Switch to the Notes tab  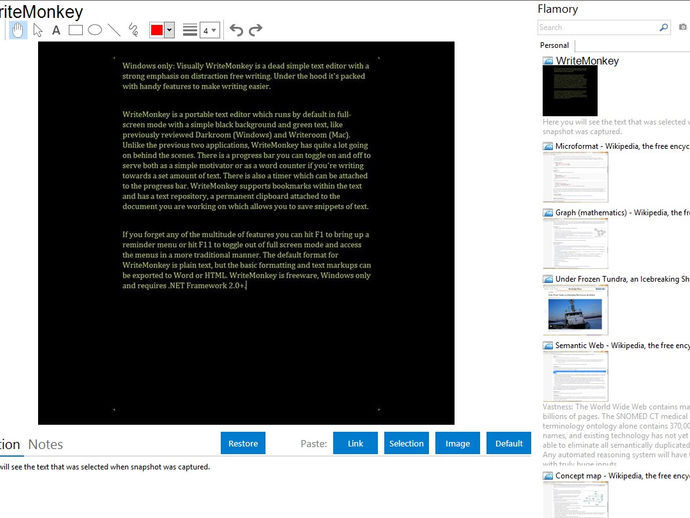(45, 445)
